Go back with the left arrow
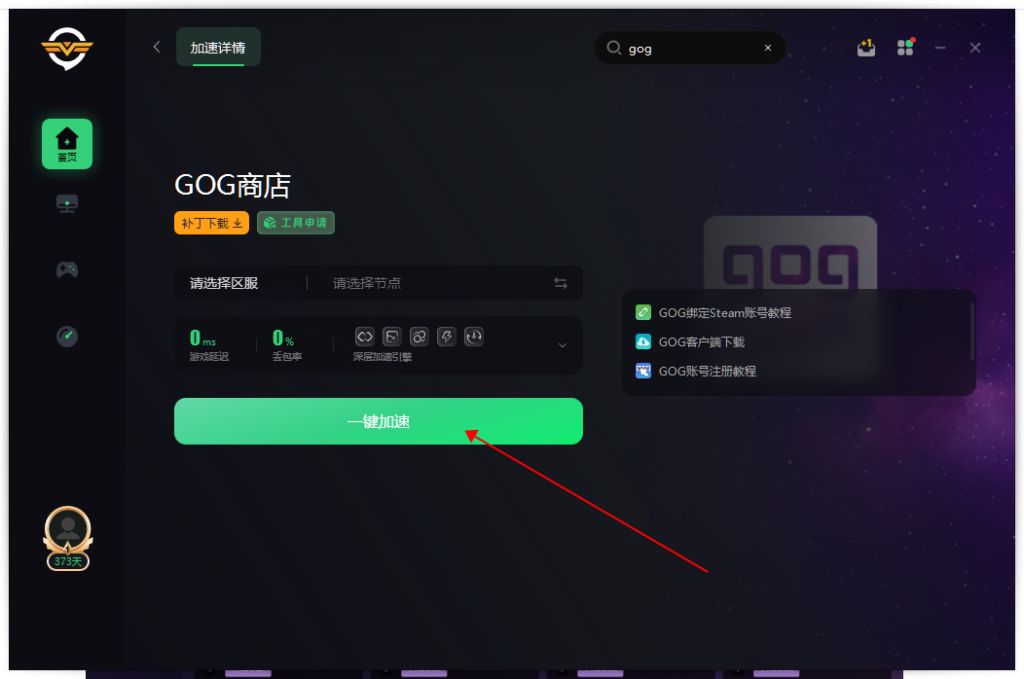Screen dimensions: 1024x679 point(157,47)
